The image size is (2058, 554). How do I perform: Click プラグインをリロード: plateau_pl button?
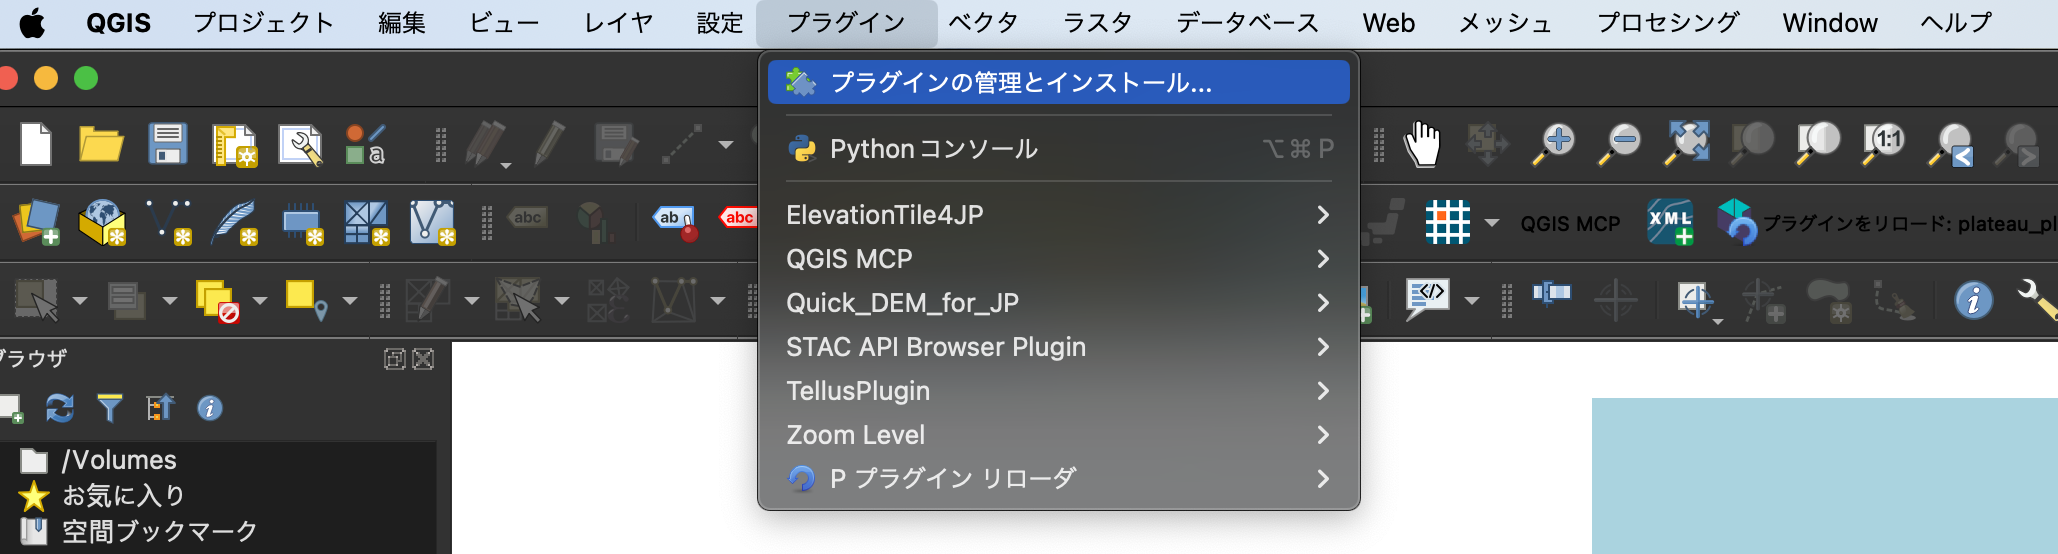(x=1908, y=224)
